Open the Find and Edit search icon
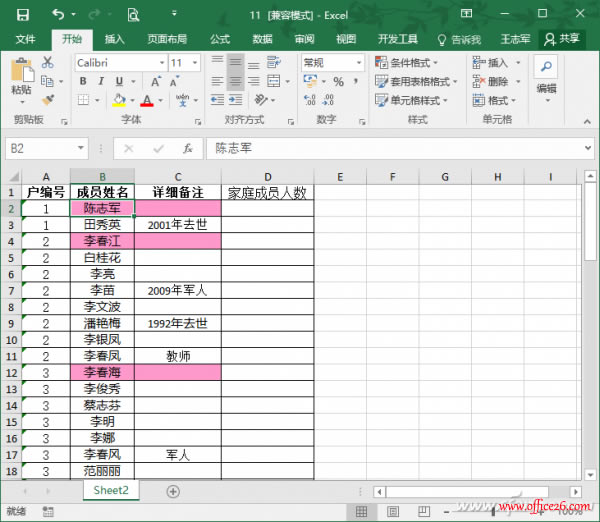Screen dimensions: 600x522 546,67
